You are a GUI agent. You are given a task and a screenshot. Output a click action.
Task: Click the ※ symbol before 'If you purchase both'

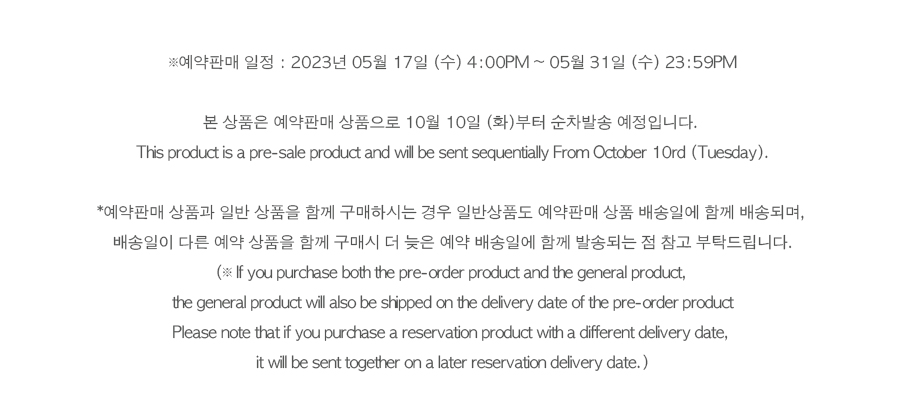pos(227,273)
